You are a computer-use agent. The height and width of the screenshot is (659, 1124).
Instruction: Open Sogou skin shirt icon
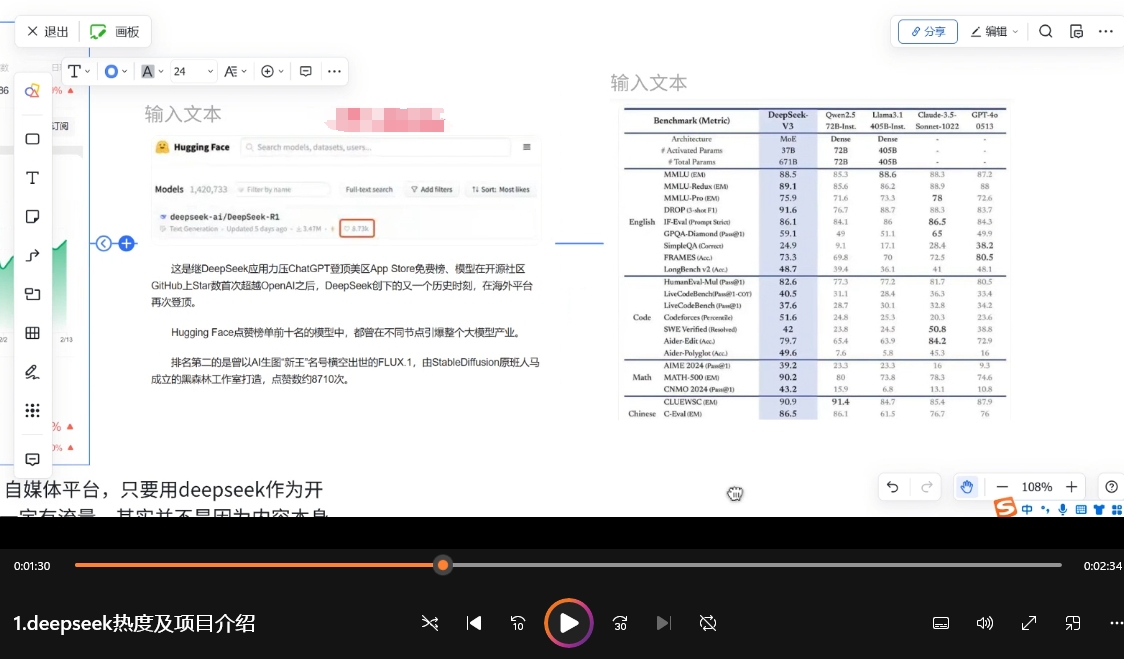pos(1098,509)
